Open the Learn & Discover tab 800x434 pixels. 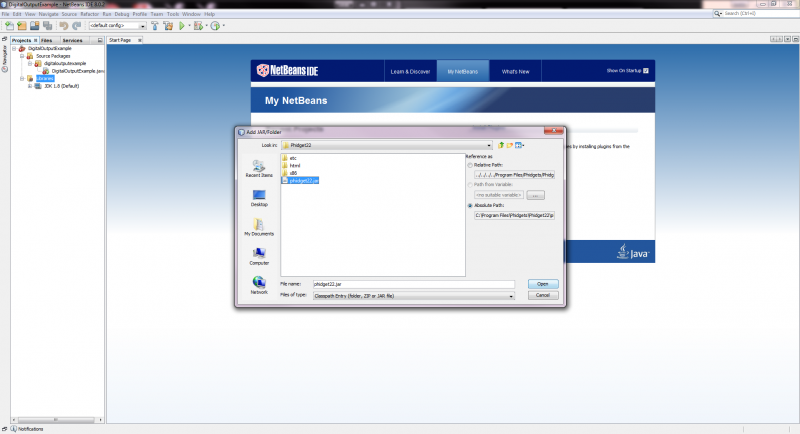410,71
